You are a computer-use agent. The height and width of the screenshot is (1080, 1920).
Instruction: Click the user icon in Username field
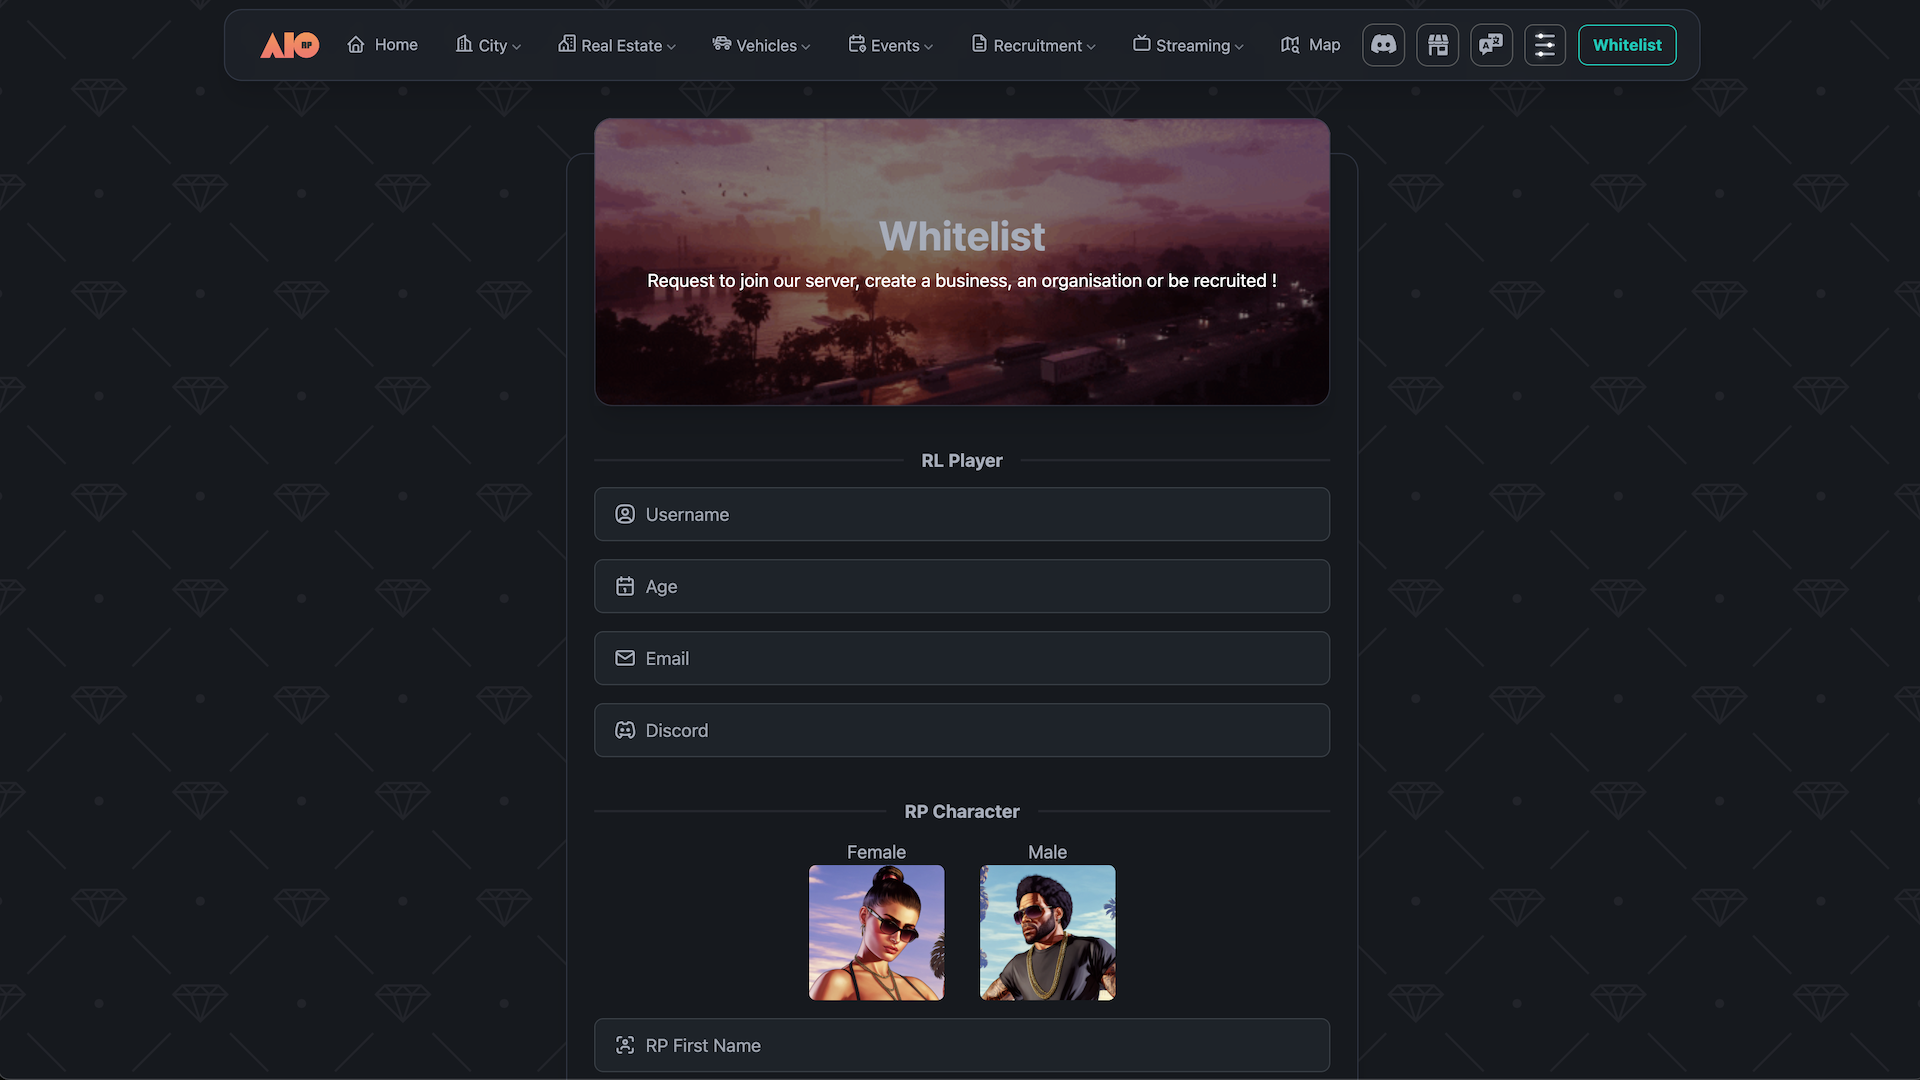point(625,514)
